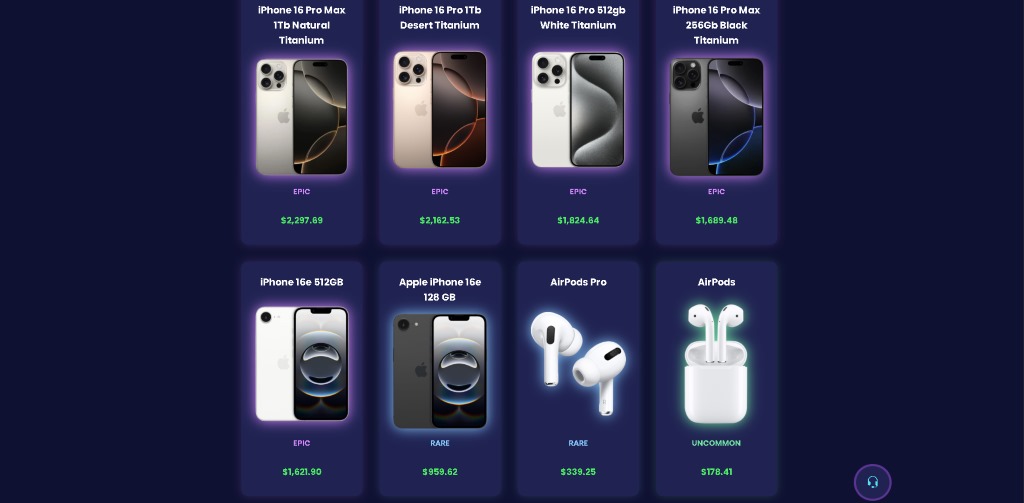Select iPhone 16 Pro Max Natural Titanium image
This screenshot has width=1024, height=503.
click(302, 117)
